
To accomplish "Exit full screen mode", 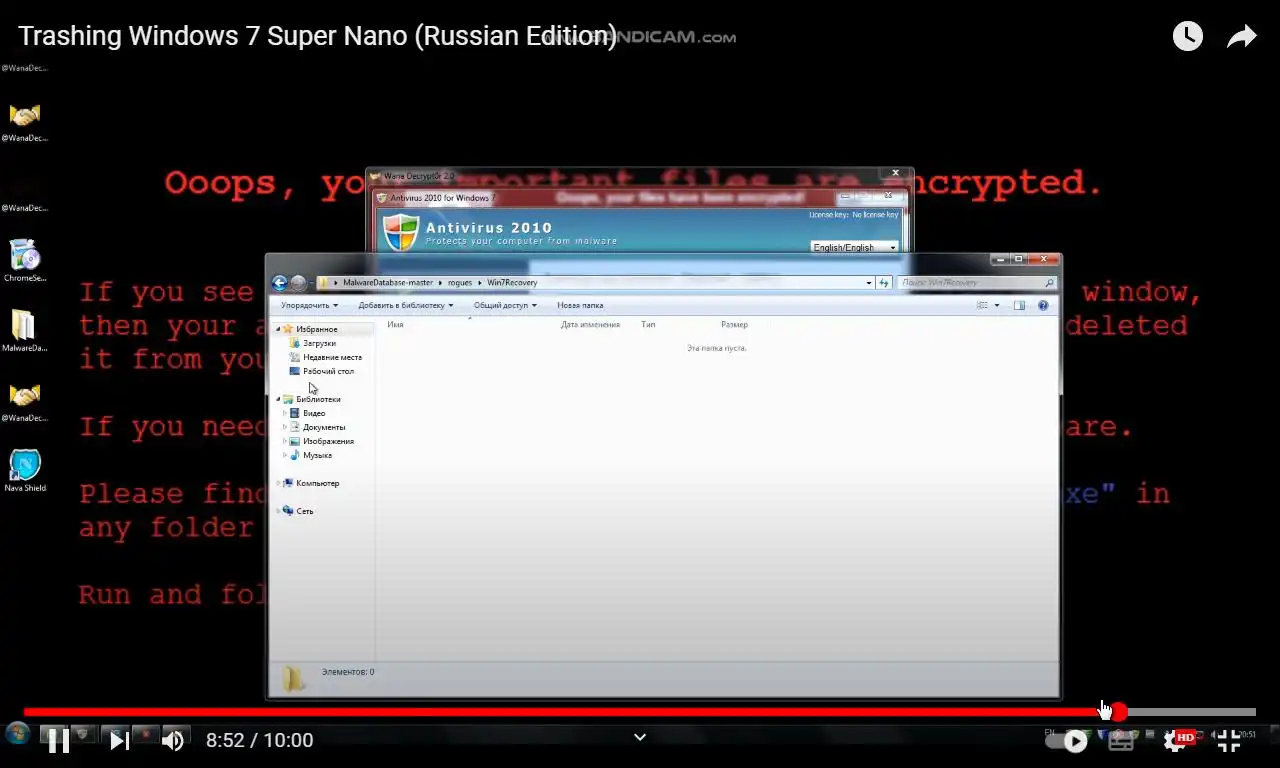I will pyautogui.click(x=1229, y=741).
